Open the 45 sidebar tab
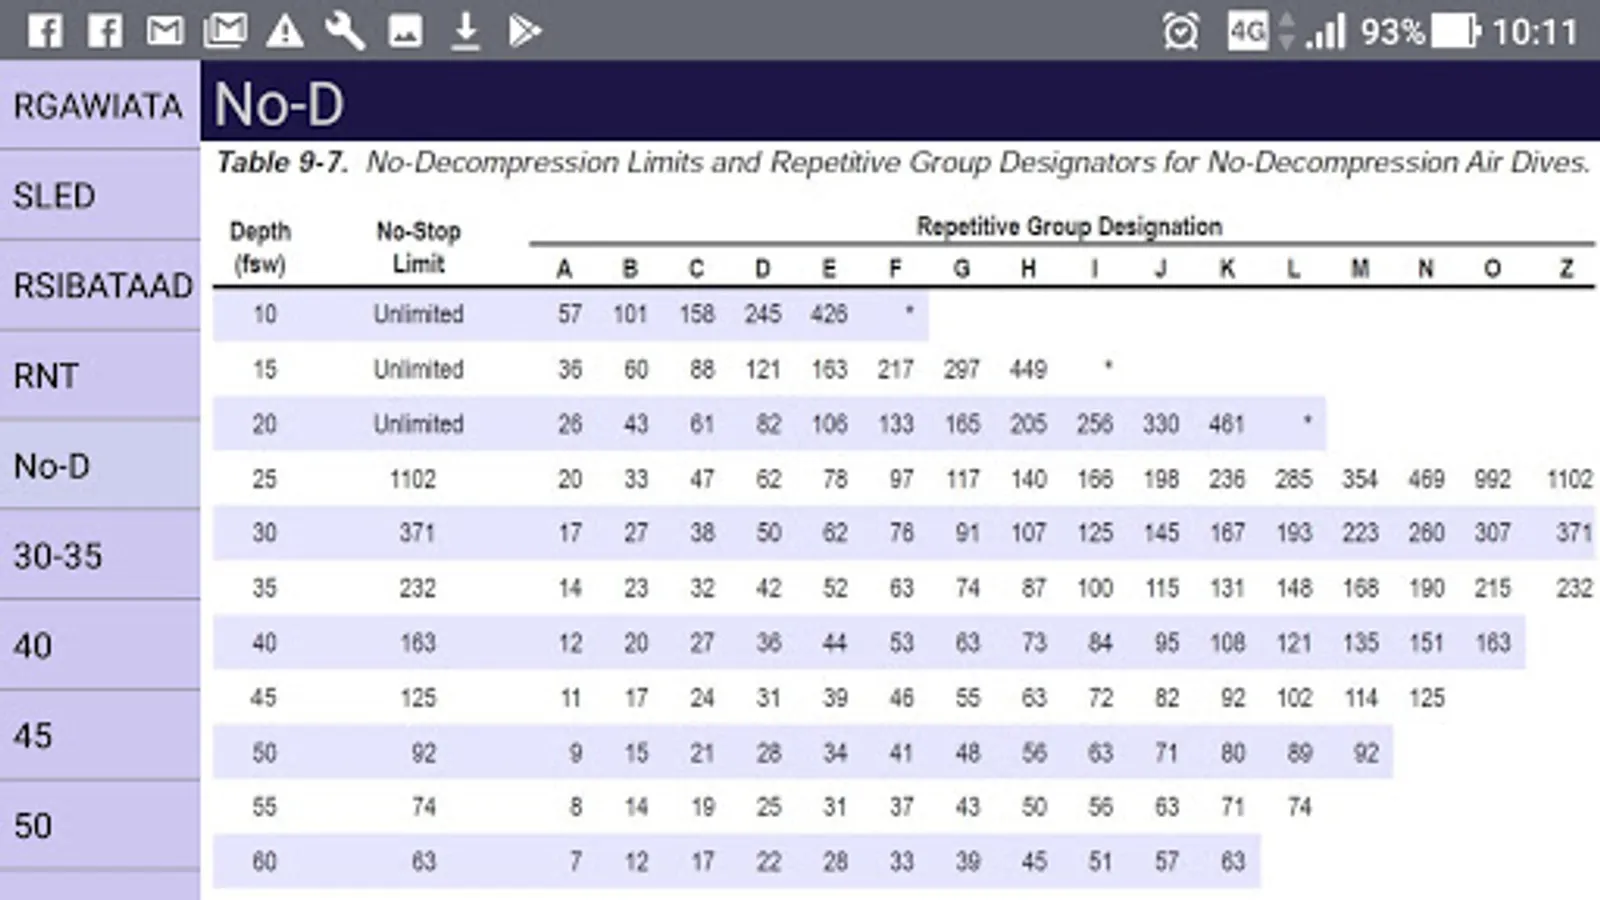Image resolution: width=1600 pixels, height=900 pixels. click(x=99, y=735)
